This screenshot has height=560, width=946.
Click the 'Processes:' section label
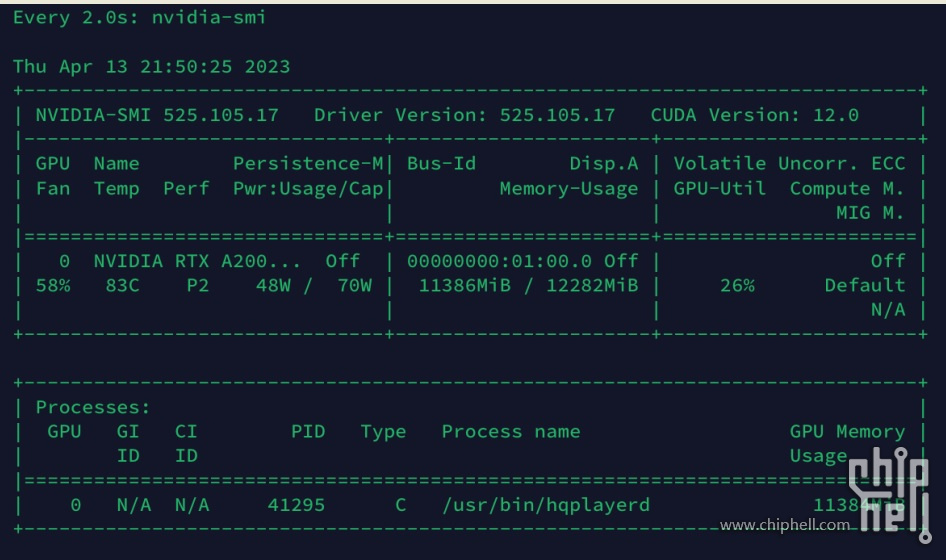[x=93, y=407]
